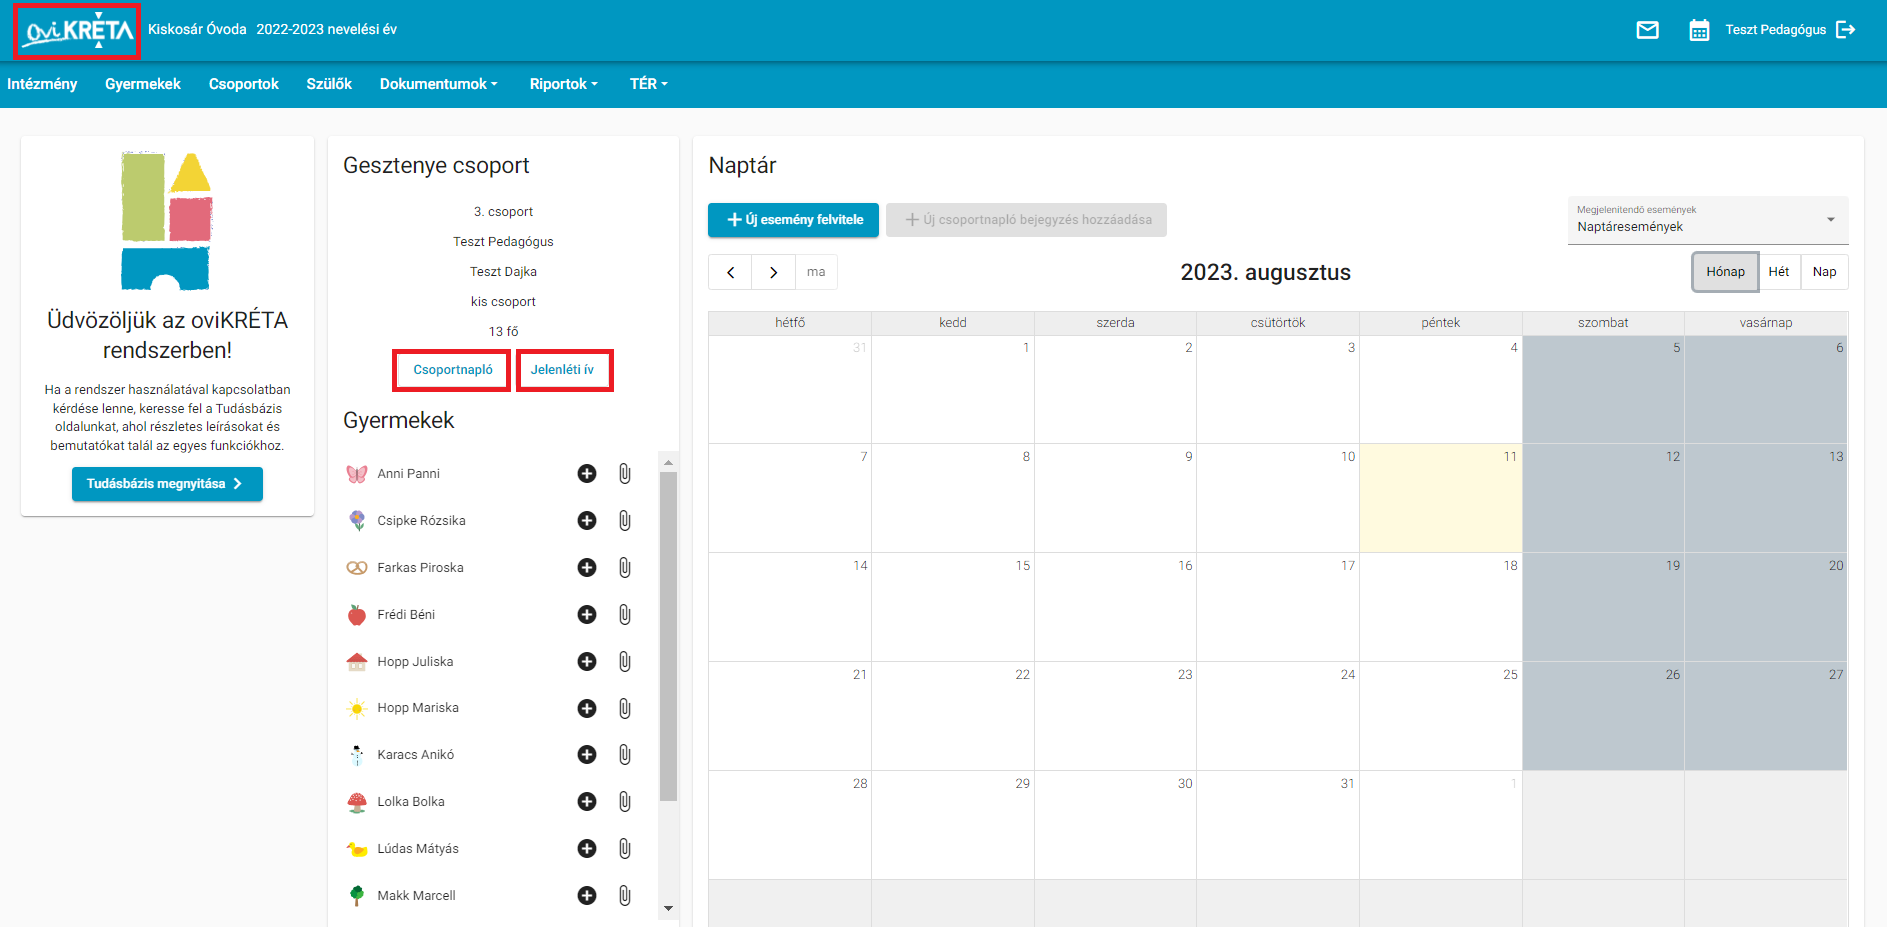Click Új esemény felvitele button

(x=793, y=220)
